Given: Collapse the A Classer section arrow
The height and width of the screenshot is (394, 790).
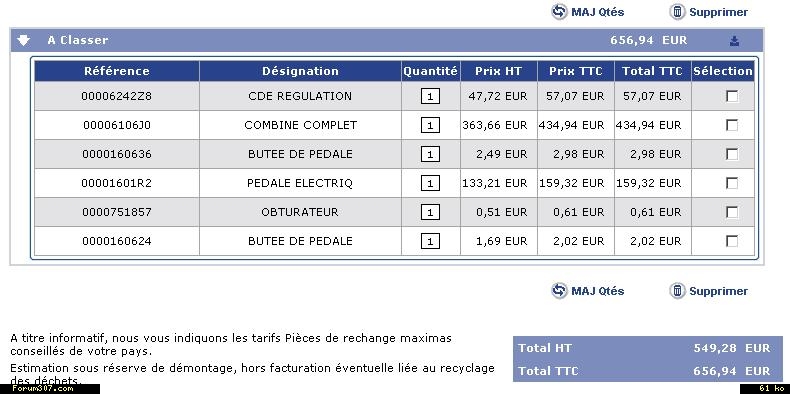Looking at the screenshot, I should [23, 40].
